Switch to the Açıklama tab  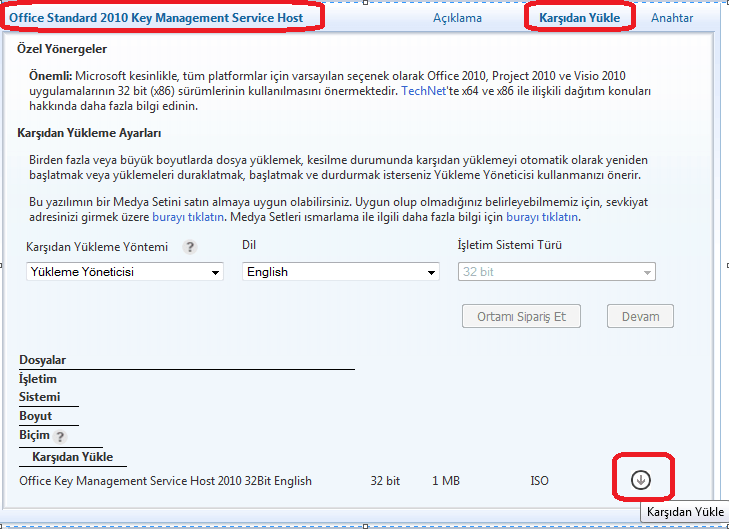pyautogui.click(x=457, y=18)
